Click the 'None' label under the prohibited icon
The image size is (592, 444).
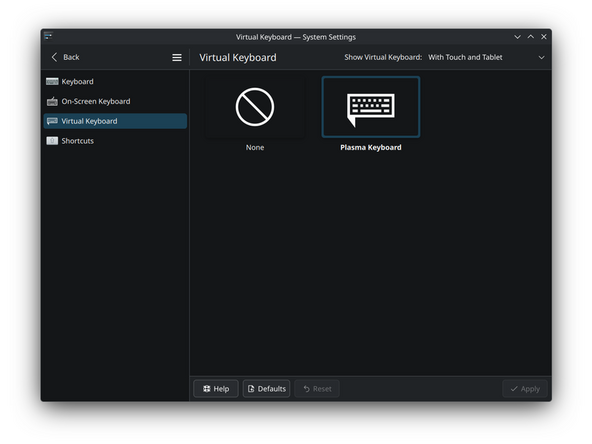(x=255, y=147)
